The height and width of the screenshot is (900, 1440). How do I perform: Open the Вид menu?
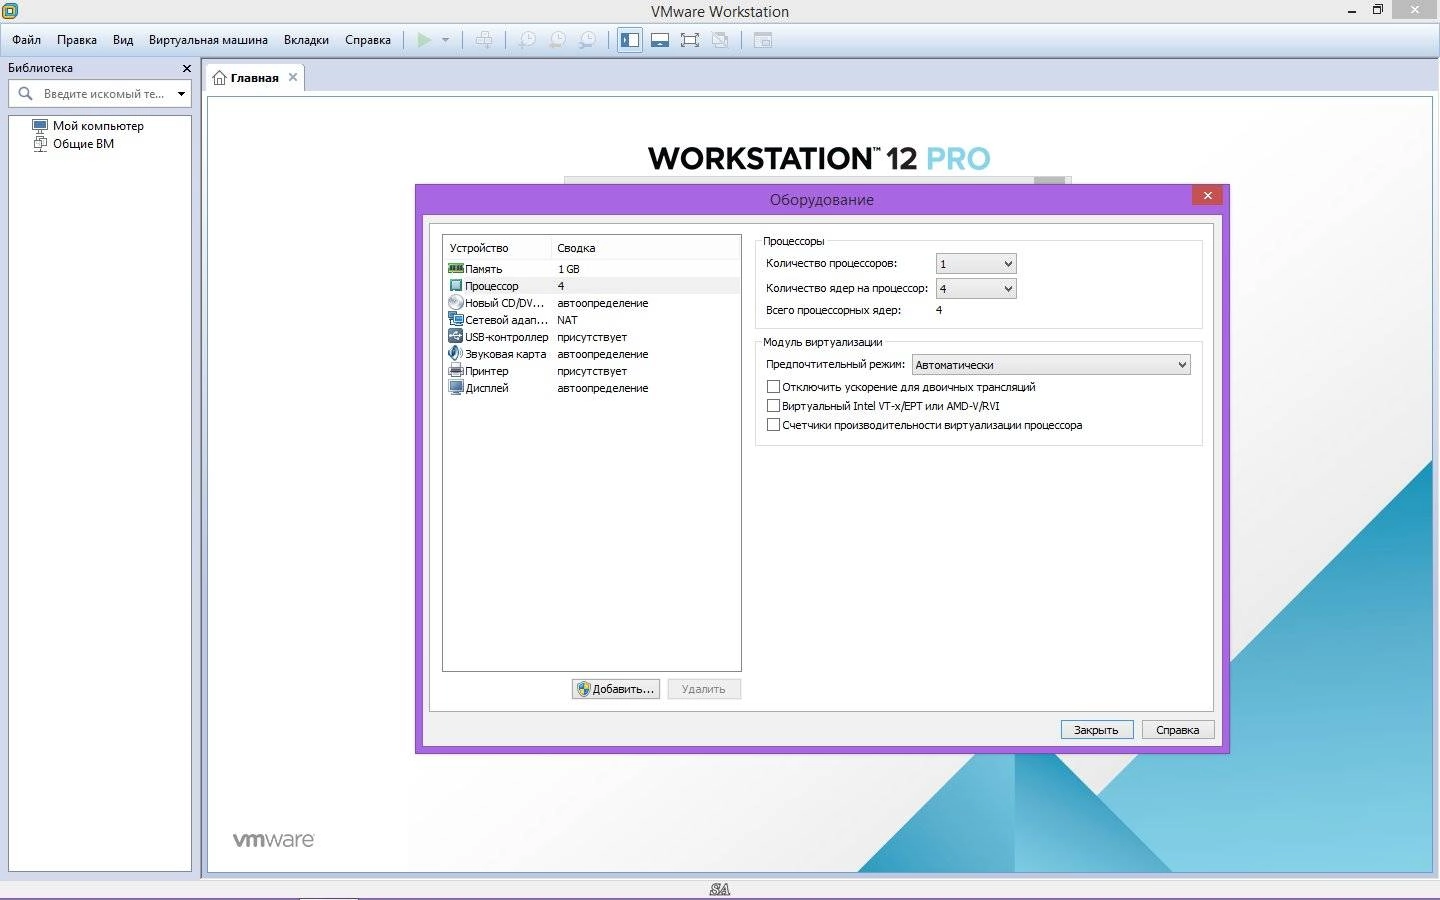point(123,40)
